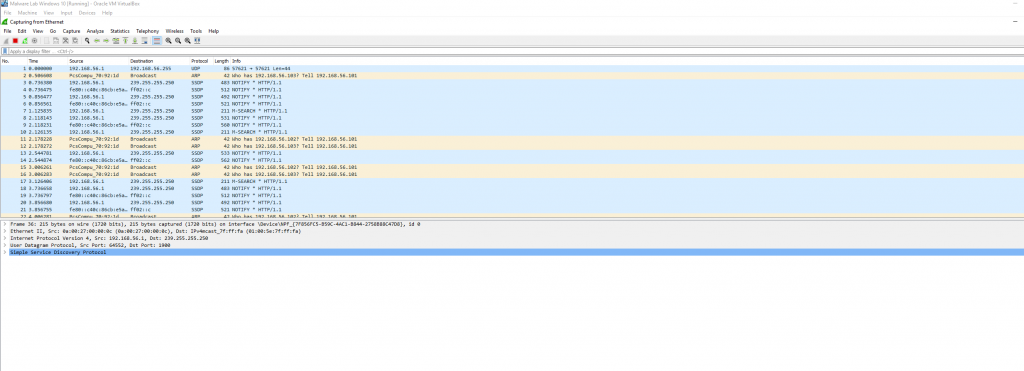Click the Start capture shark fin icon

click(6, 40)
